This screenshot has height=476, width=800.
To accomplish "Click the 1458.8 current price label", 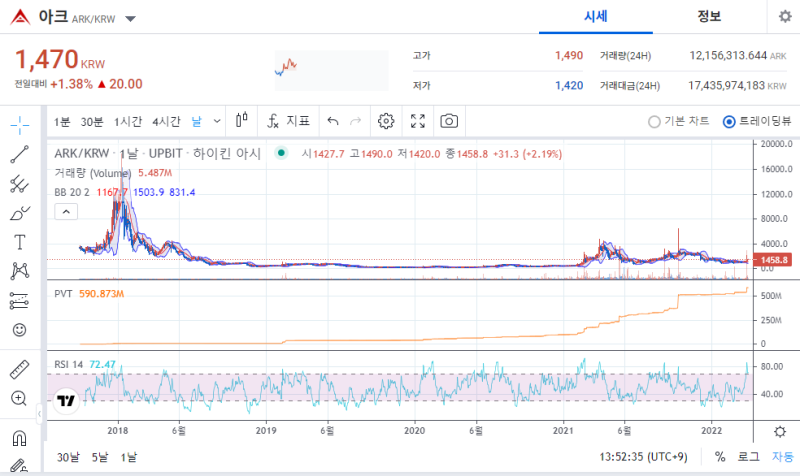I will [x=773, y=260].
